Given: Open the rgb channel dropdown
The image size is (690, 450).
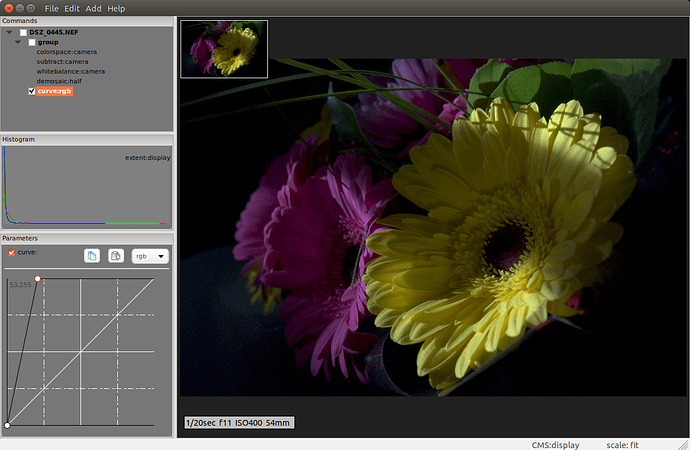Looking at the screenshot, I should [x=149, y=256].
